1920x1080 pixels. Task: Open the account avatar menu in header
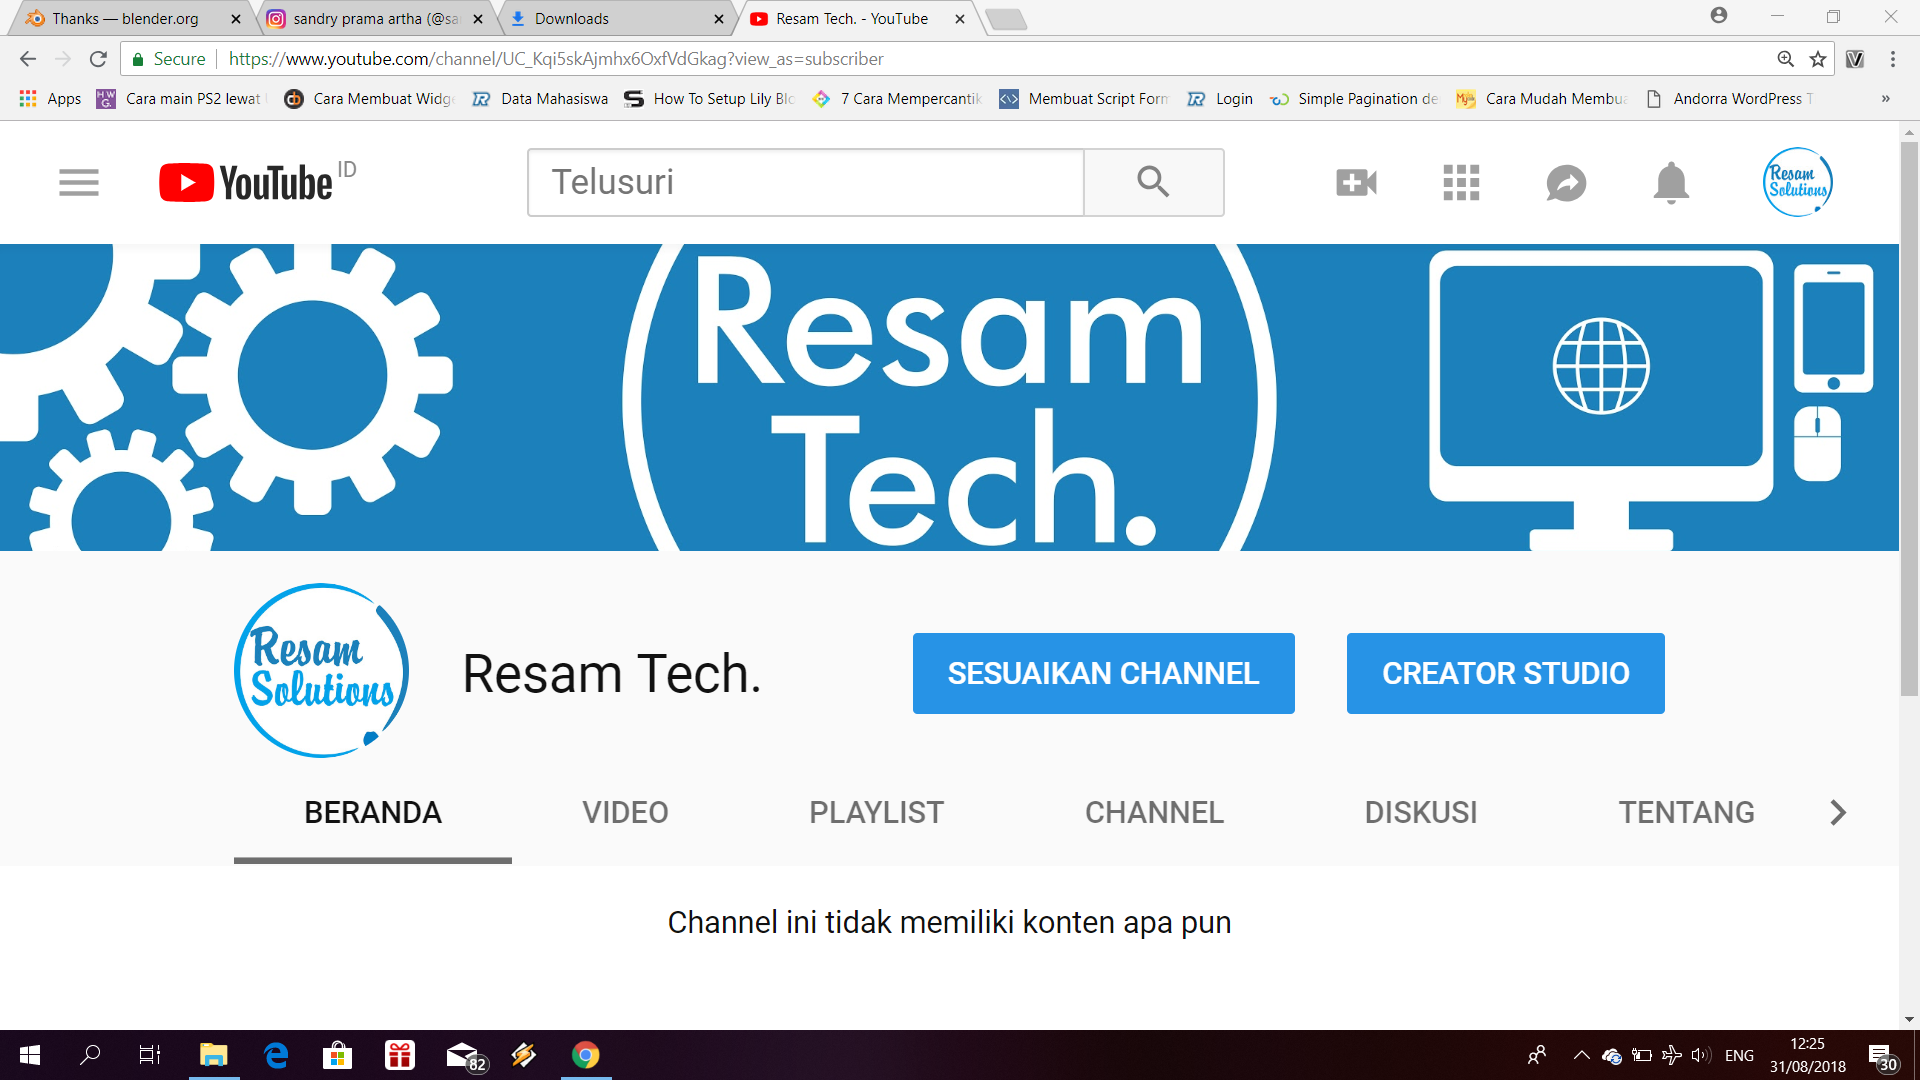click(x=1797, y=182)
